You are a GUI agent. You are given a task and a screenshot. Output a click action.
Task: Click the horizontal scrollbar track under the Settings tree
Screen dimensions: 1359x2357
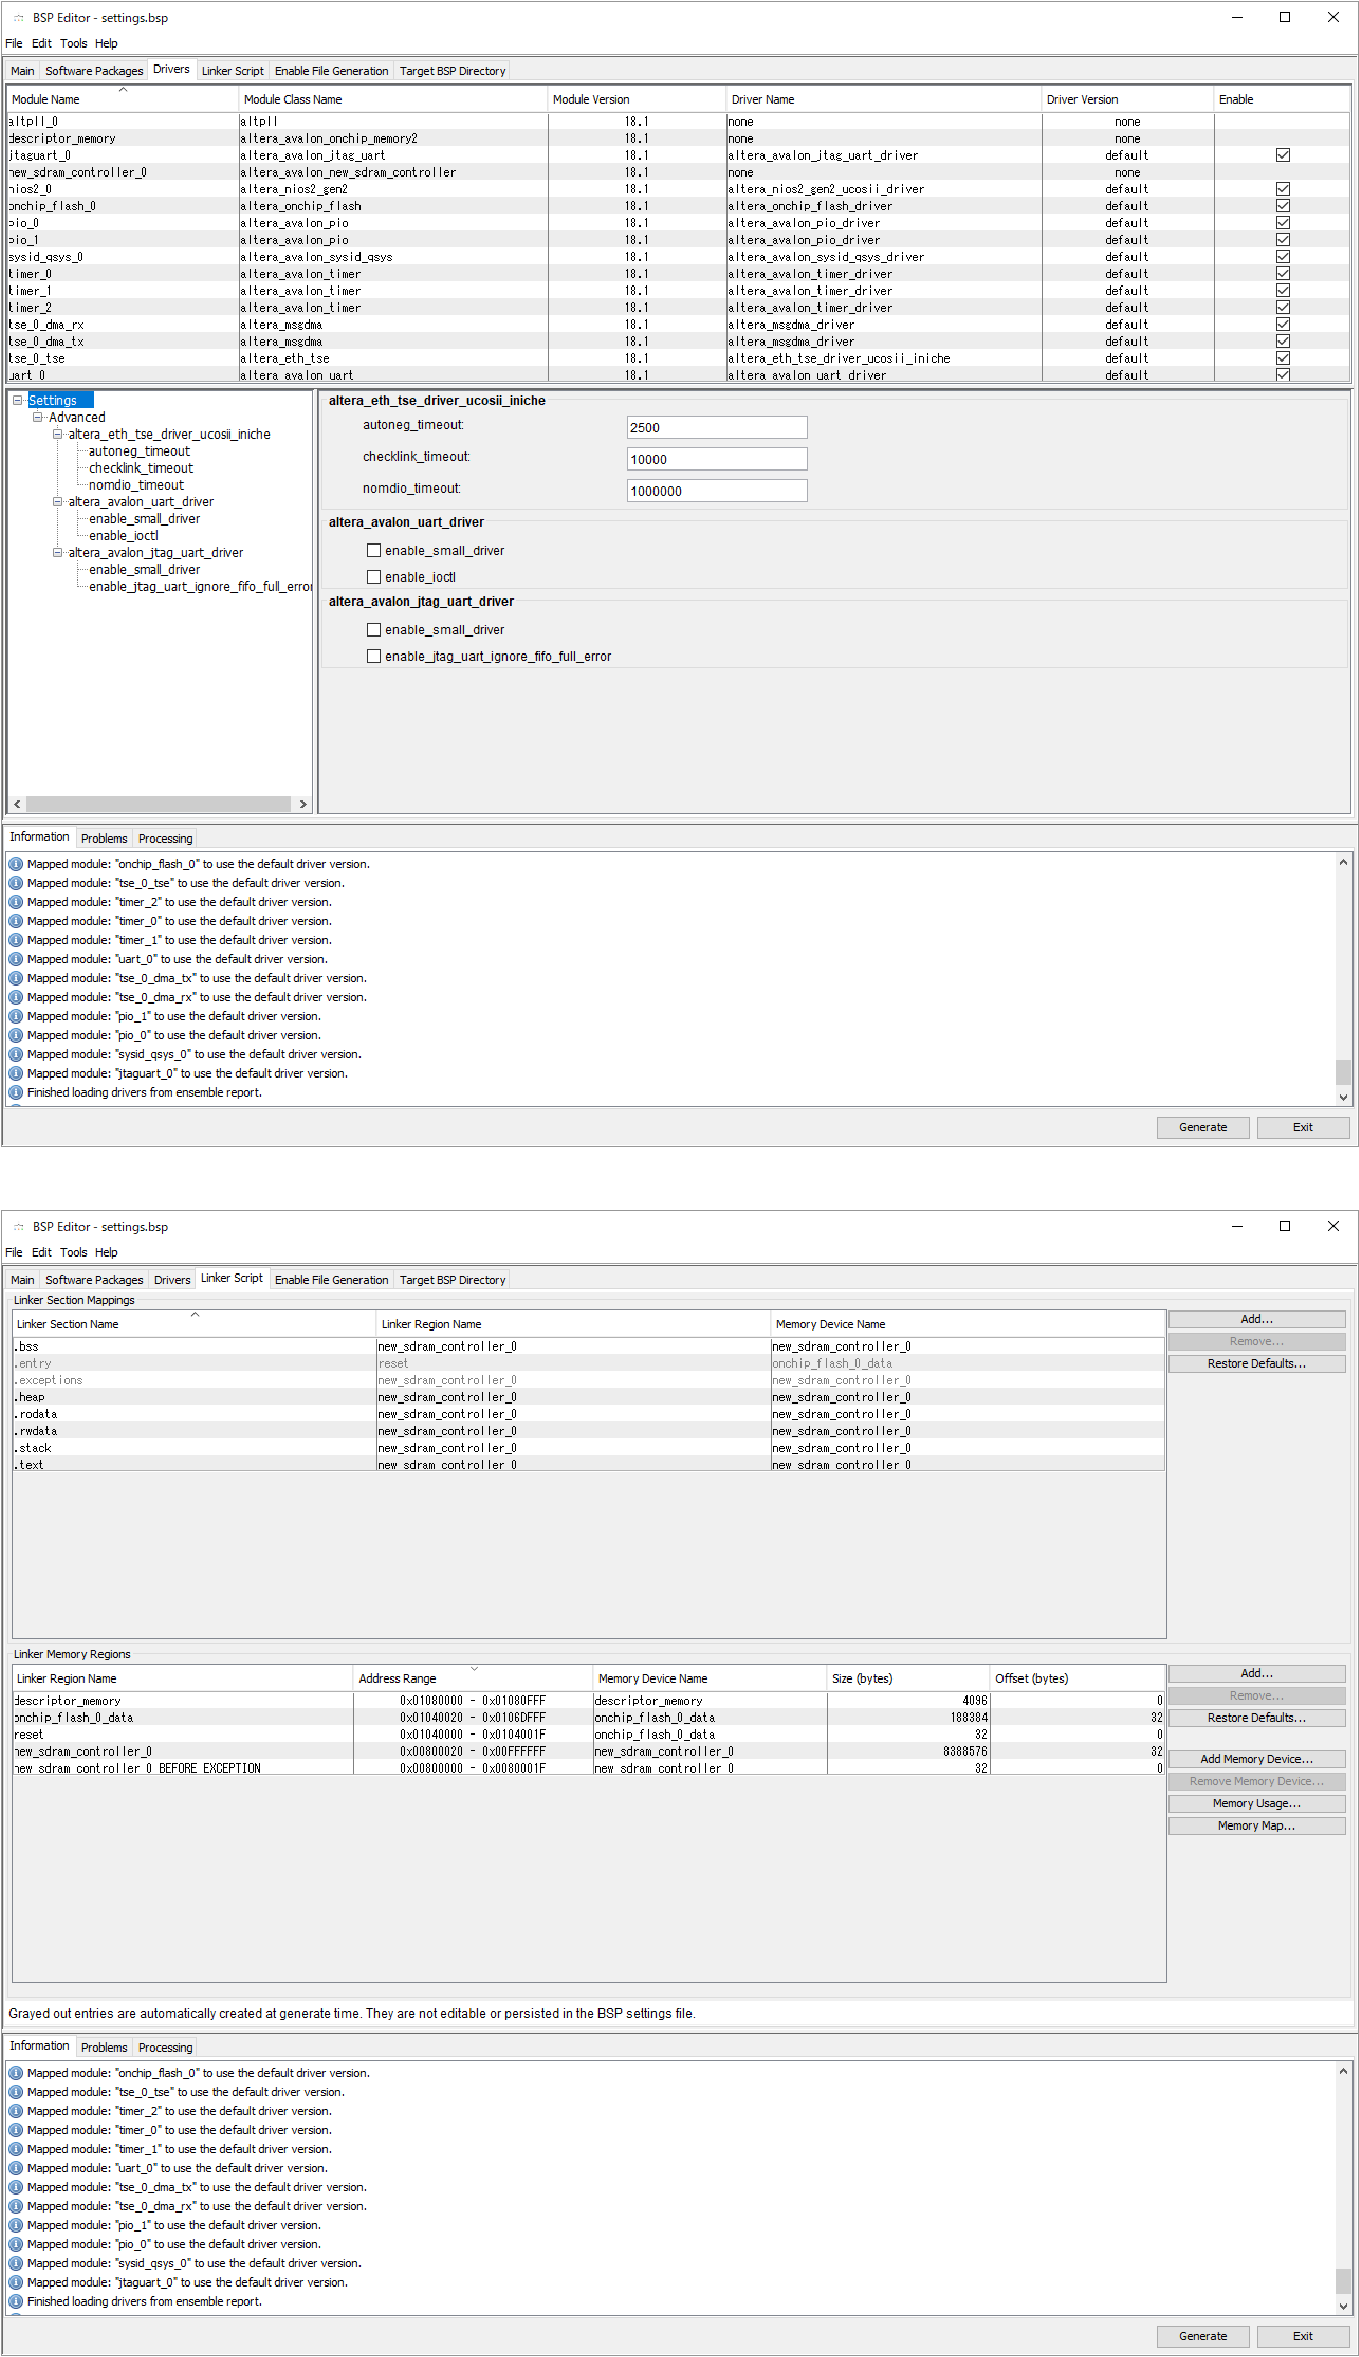[158, 804]
